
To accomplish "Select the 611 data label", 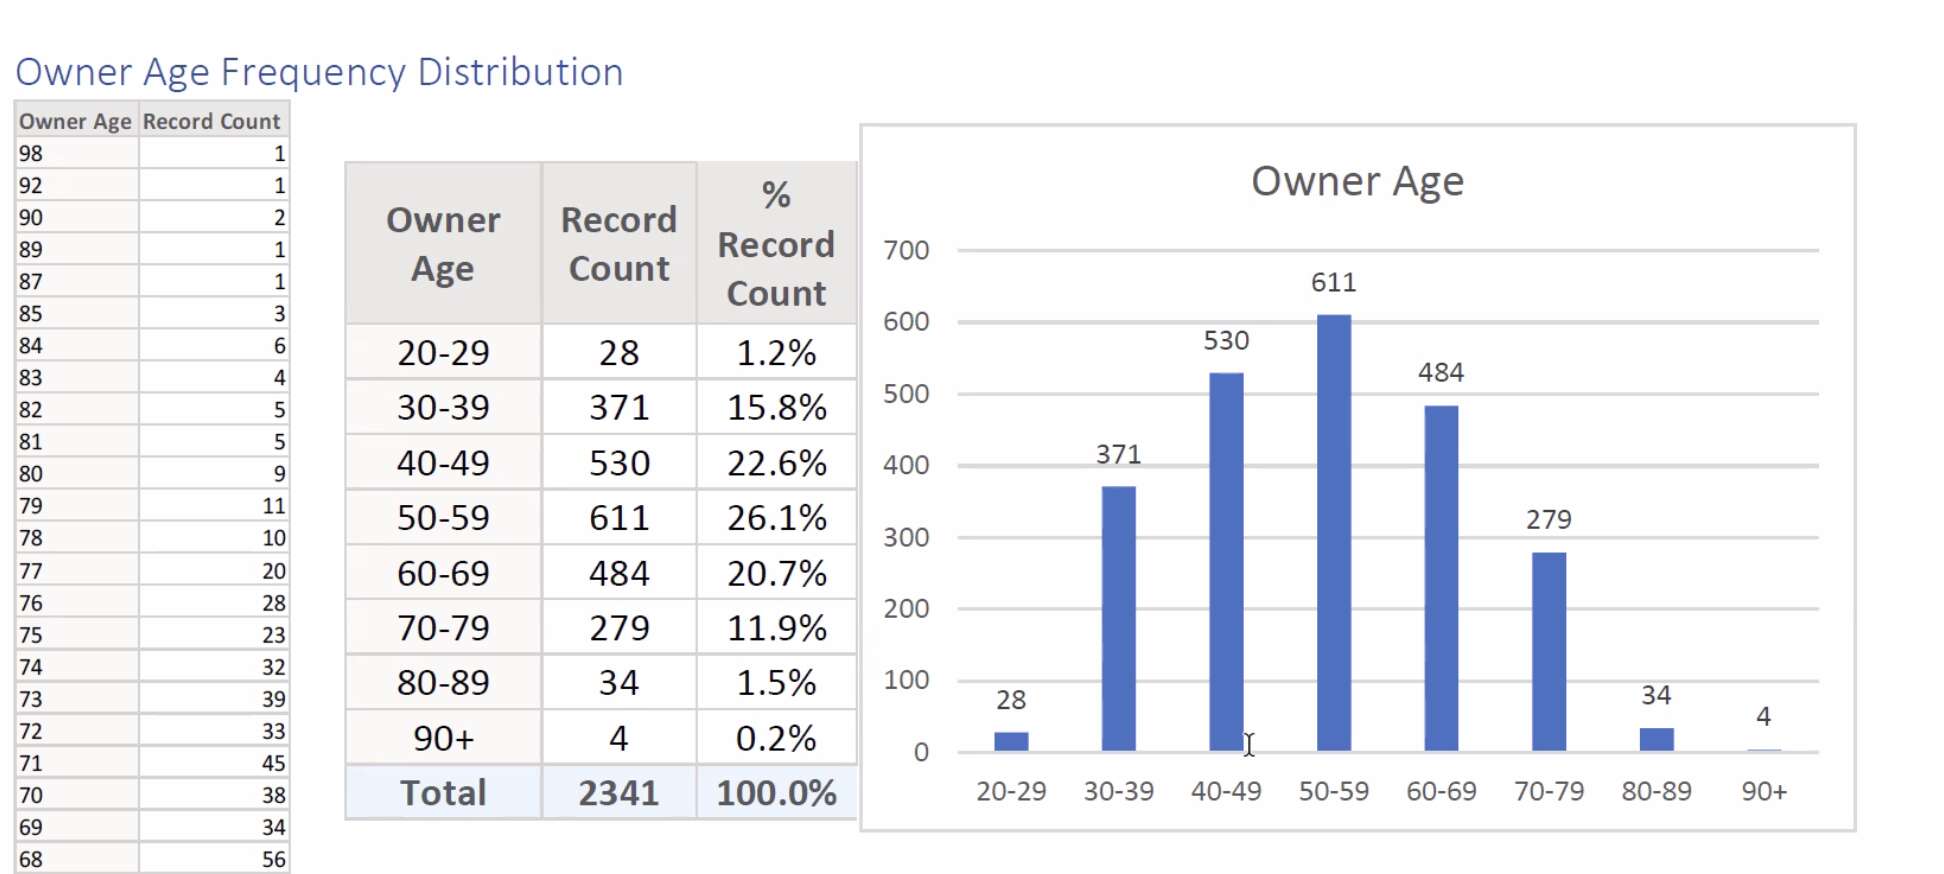I will (x=1333, y=283).
